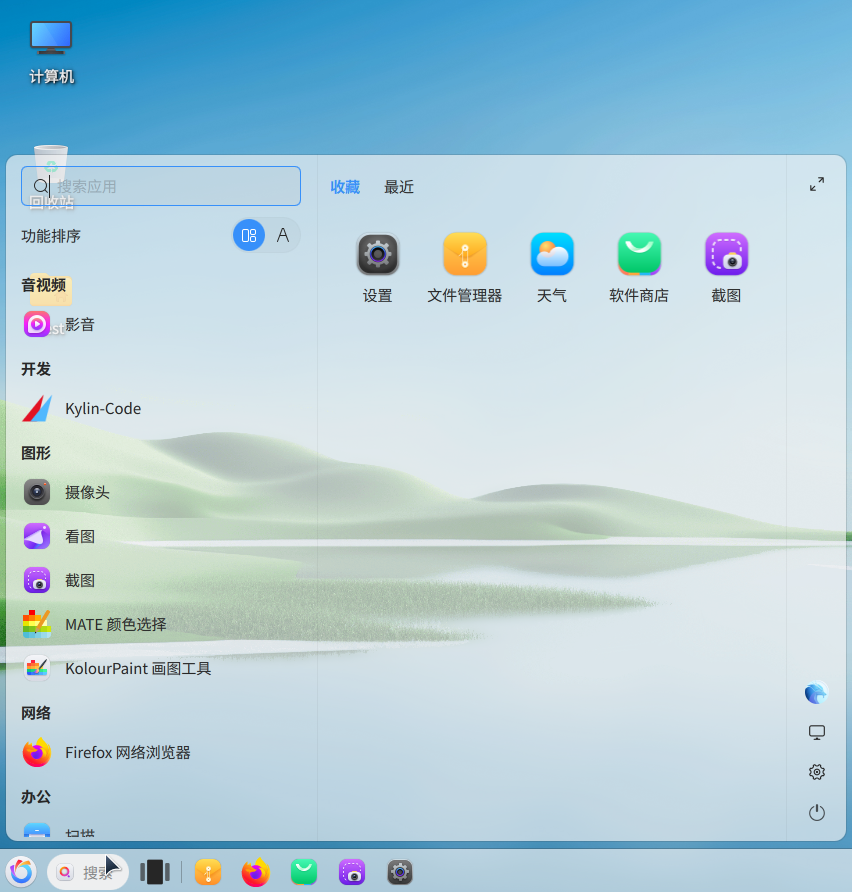This screenshot has height=892, width=852.
Task: Open screenshot tool from the taskbar
Action: tap(351, 872)
